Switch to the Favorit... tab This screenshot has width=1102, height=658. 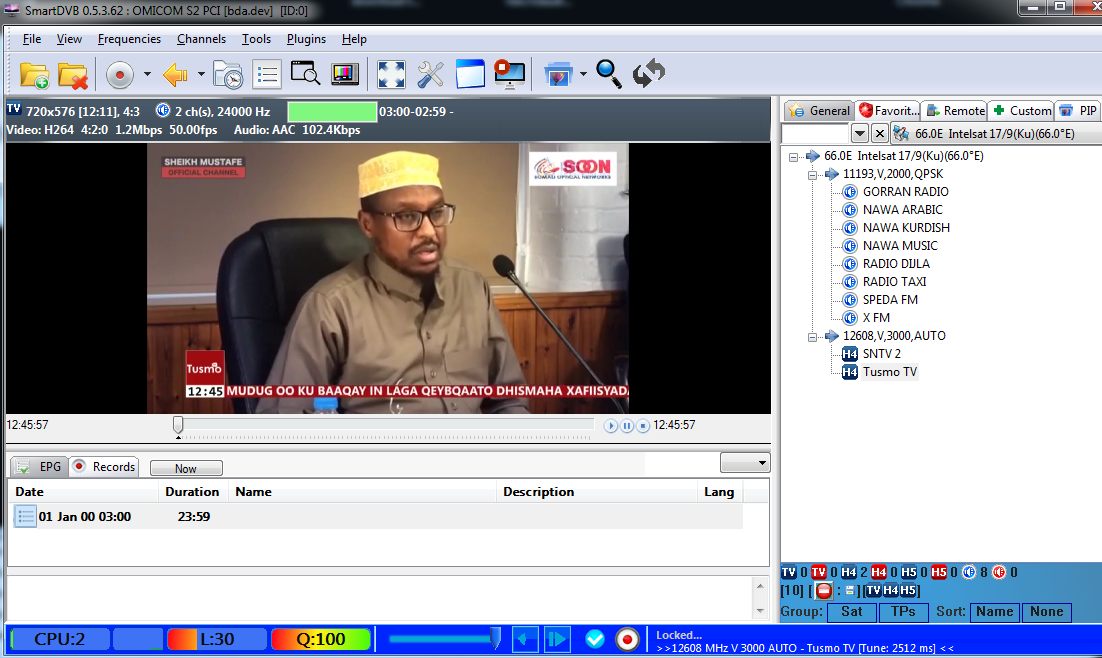click(x=889, y=110)
